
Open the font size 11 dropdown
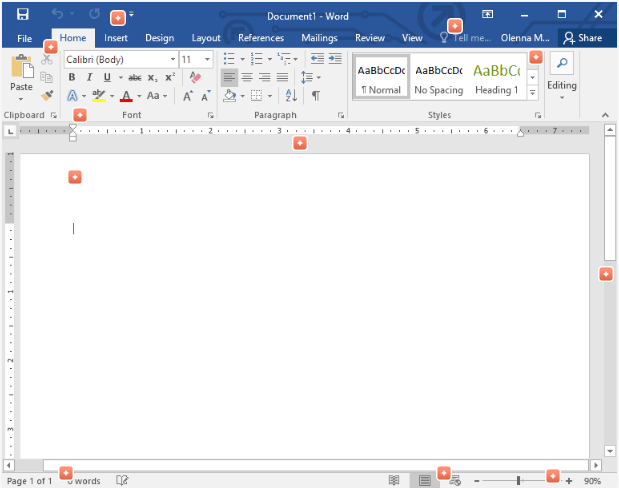(x=207, y=59)
